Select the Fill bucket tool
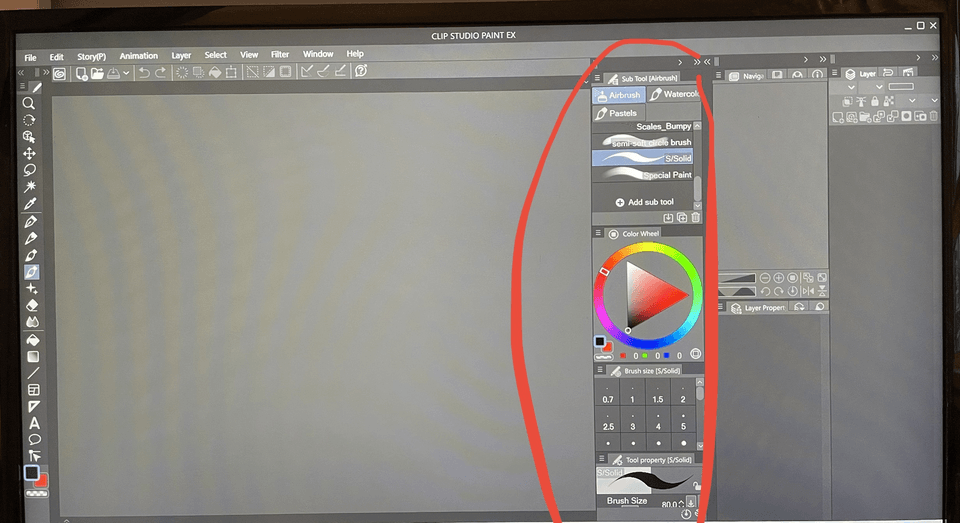960x523 pixels. [x=32, y=340]
